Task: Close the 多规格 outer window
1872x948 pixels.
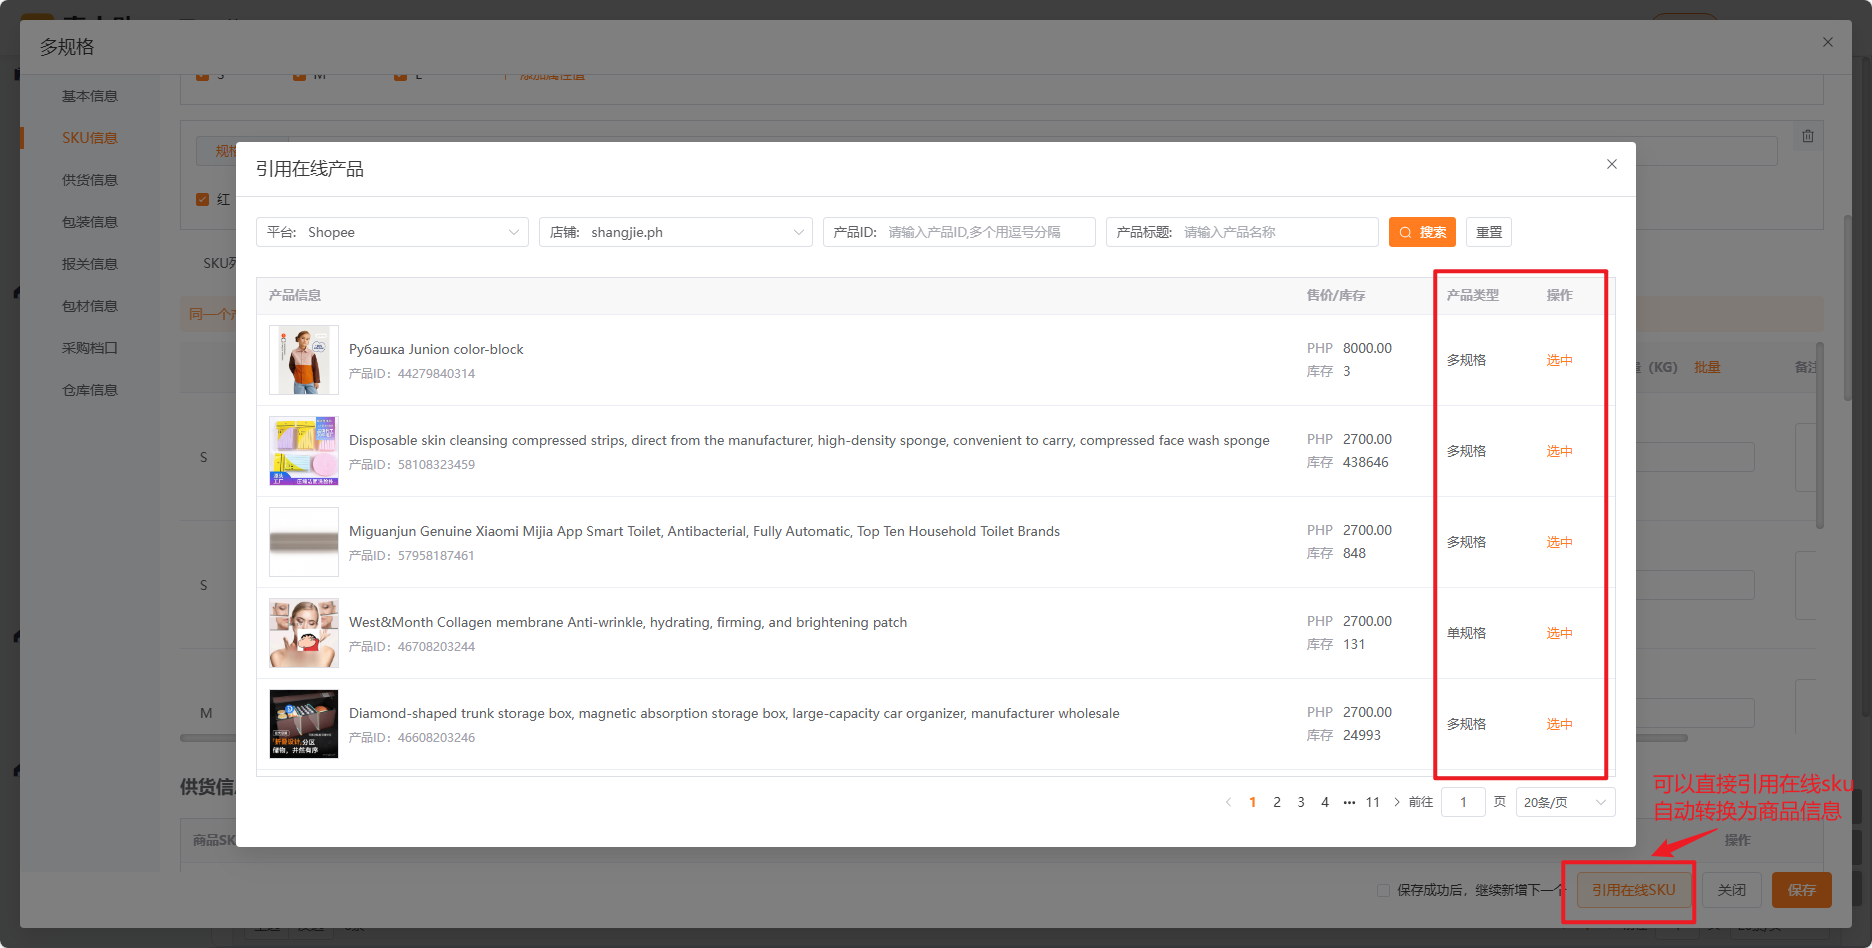Action: [x=1828, y=42]
